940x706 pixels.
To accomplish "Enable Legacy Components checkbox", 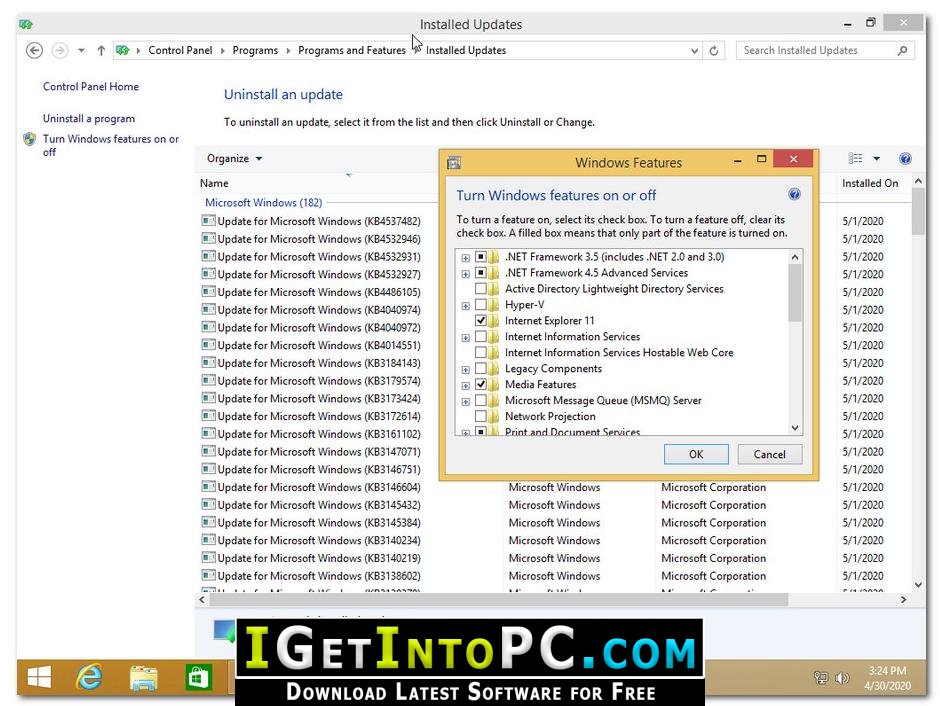I will (481, 369).
